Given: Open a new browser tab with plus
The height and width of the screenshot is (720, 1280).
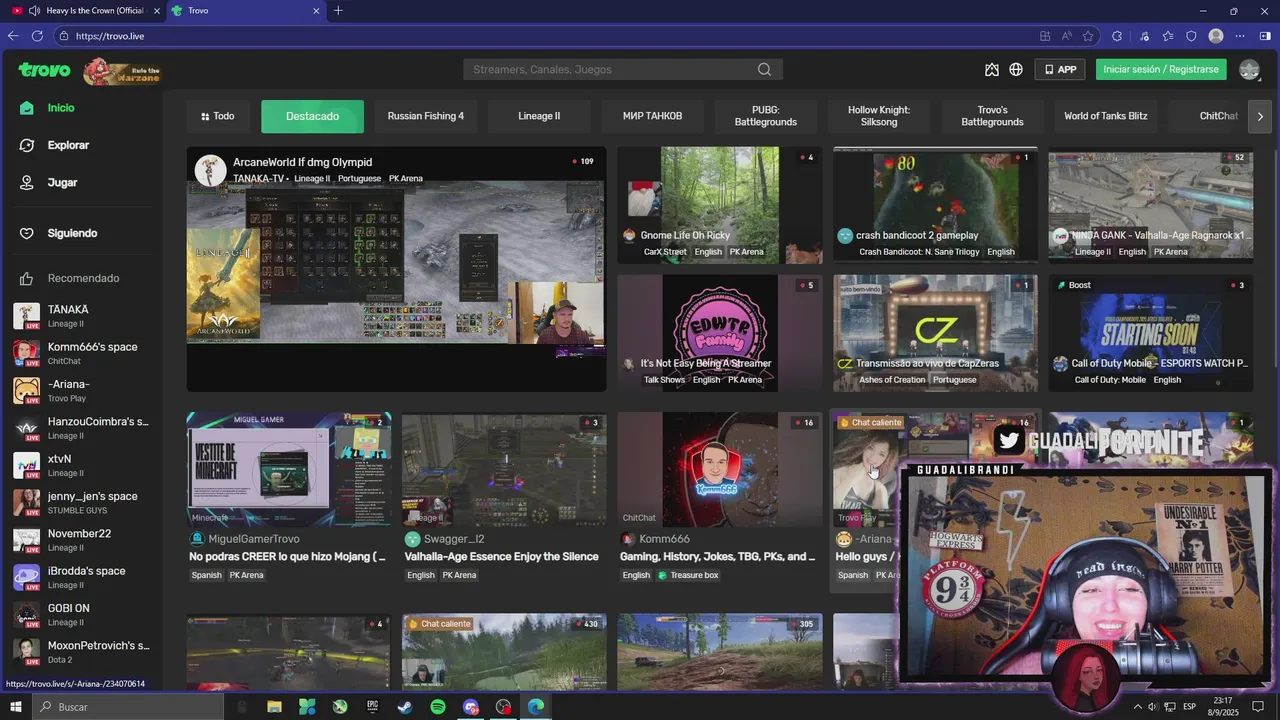Looking at the screenshot, I should 338,11.
